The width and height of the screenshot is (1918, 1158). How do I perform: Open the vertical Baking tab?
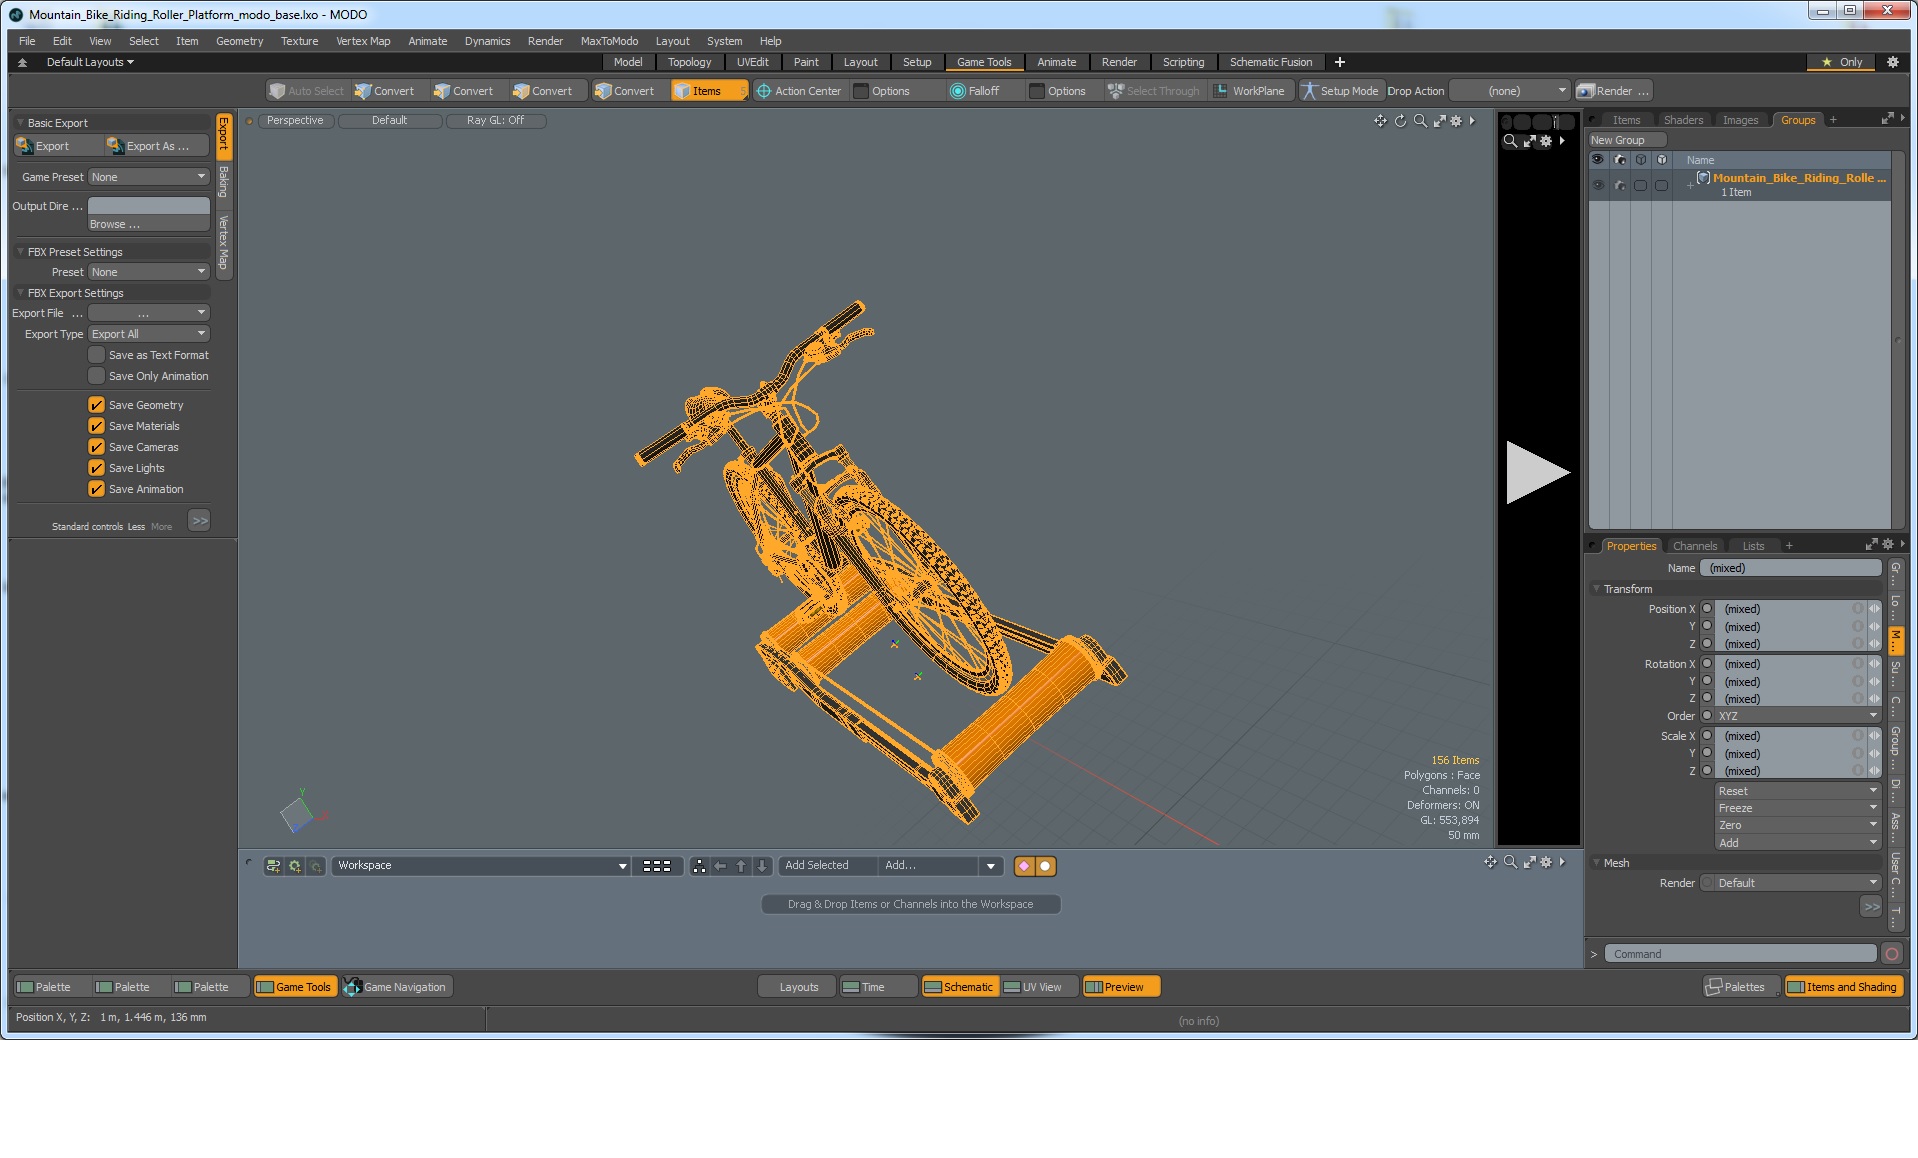coord(224,182)
